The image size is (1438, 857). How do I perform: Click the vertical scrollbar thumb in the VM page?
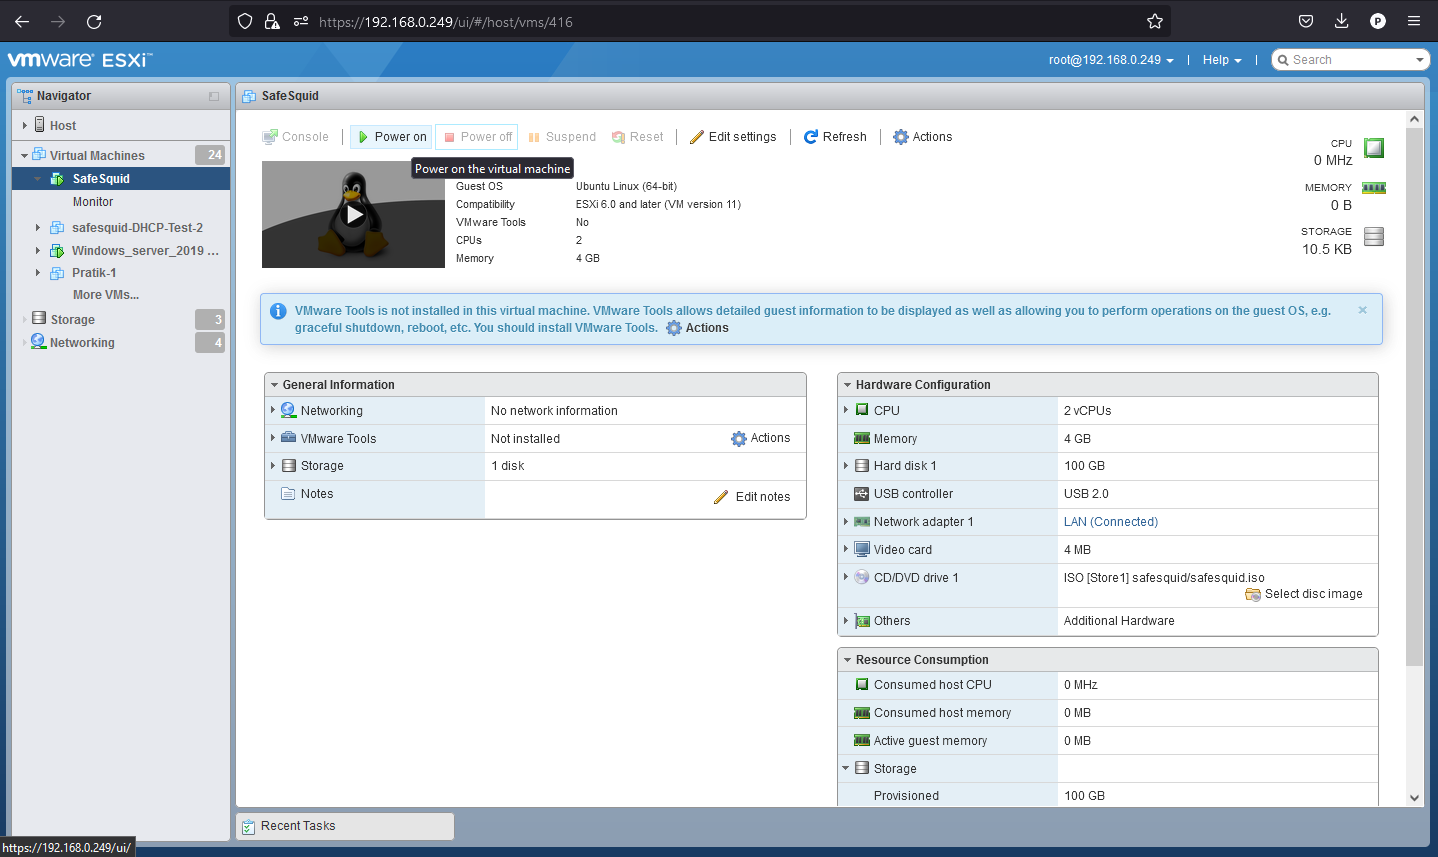1414,397
